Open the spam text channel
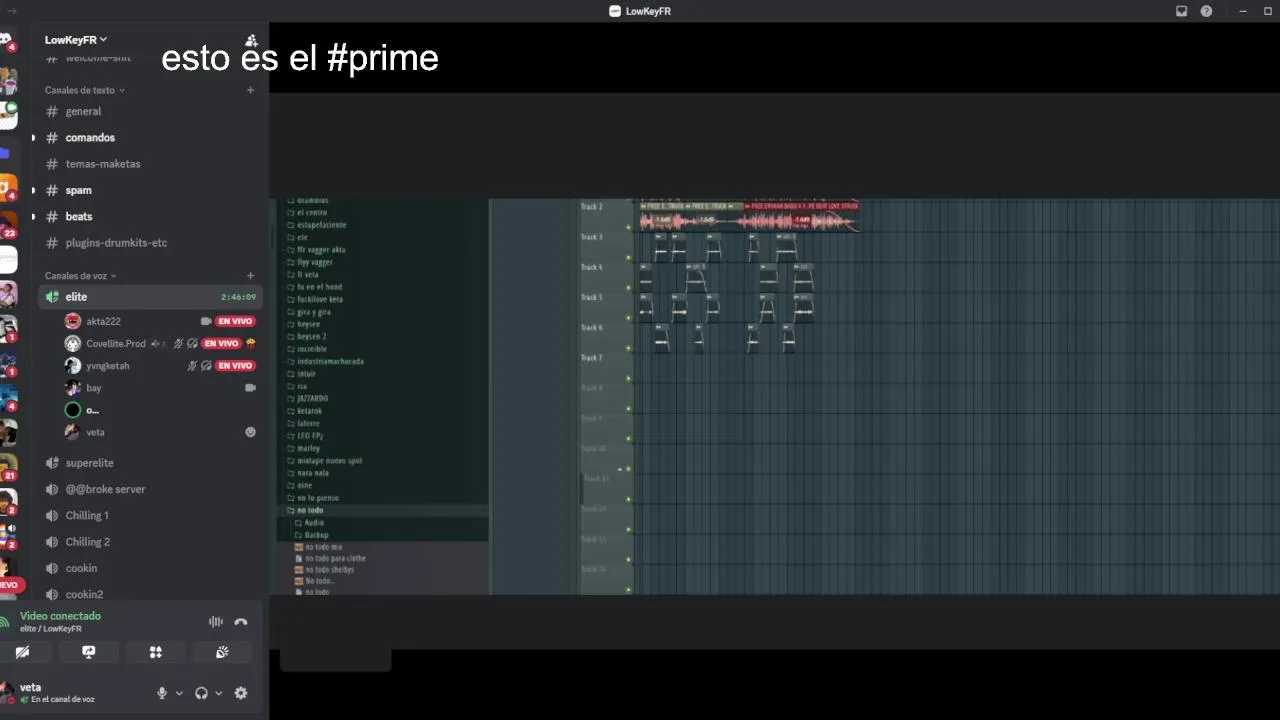The image size is (1280, 720). [x=150, y=190]
